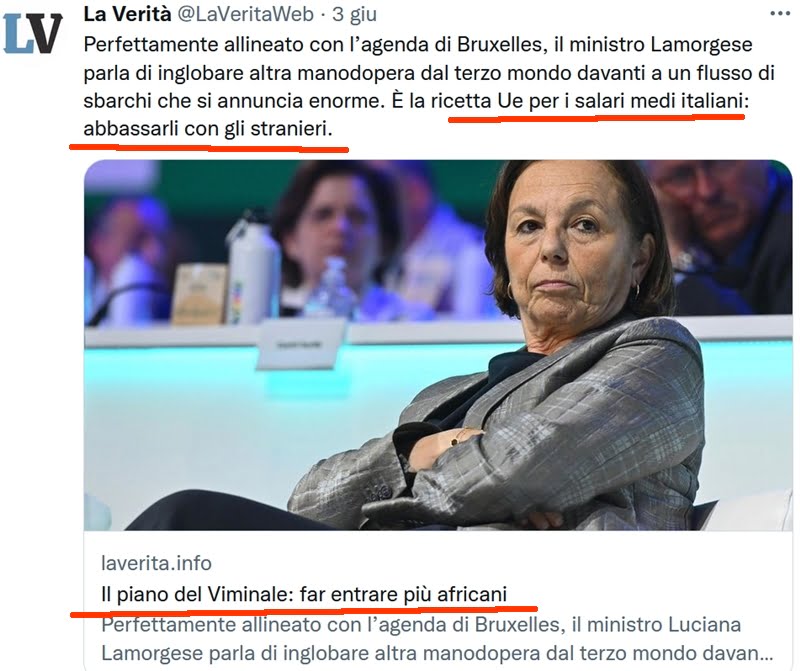
Task: Click the red underline beneath the Viminale headline
Action: 304,611
